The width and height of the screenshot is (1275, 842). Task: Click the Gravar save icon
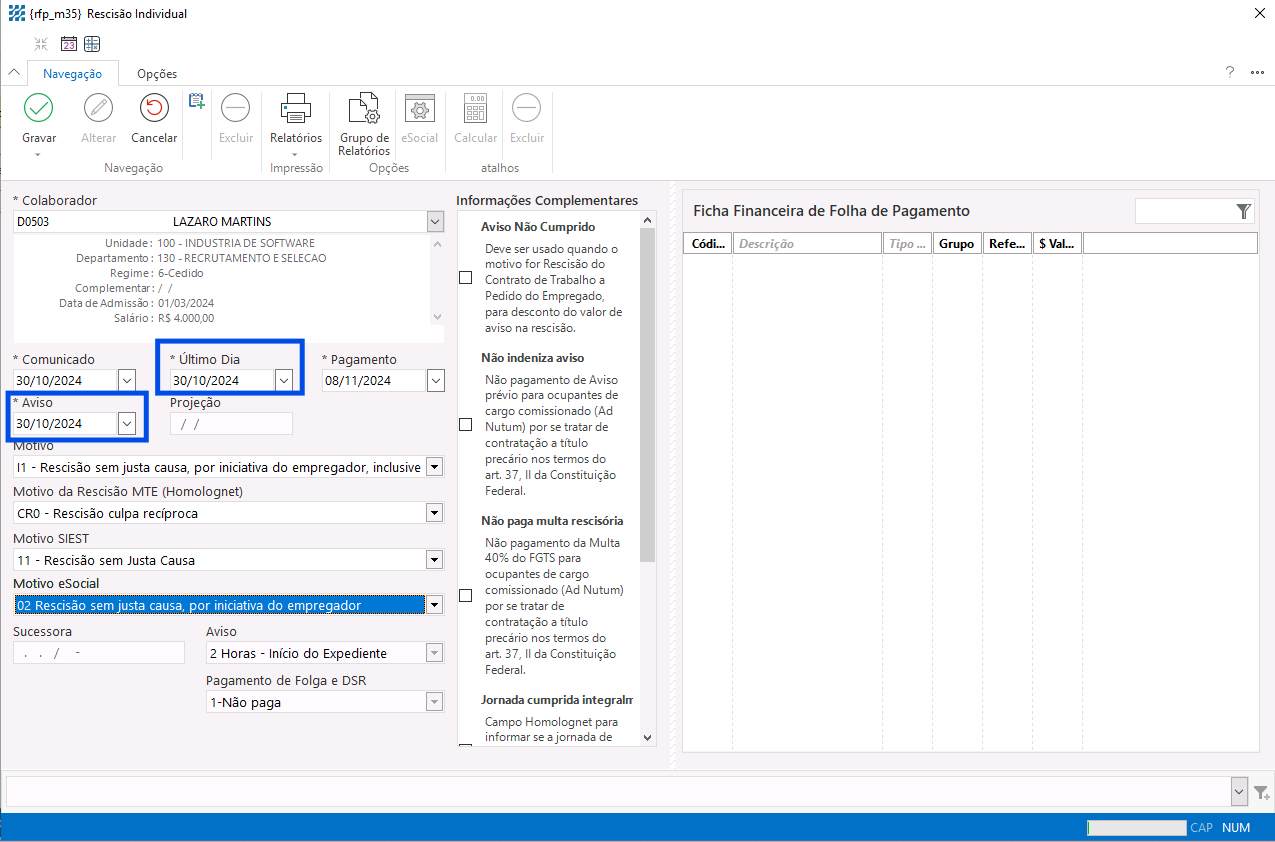38,108
